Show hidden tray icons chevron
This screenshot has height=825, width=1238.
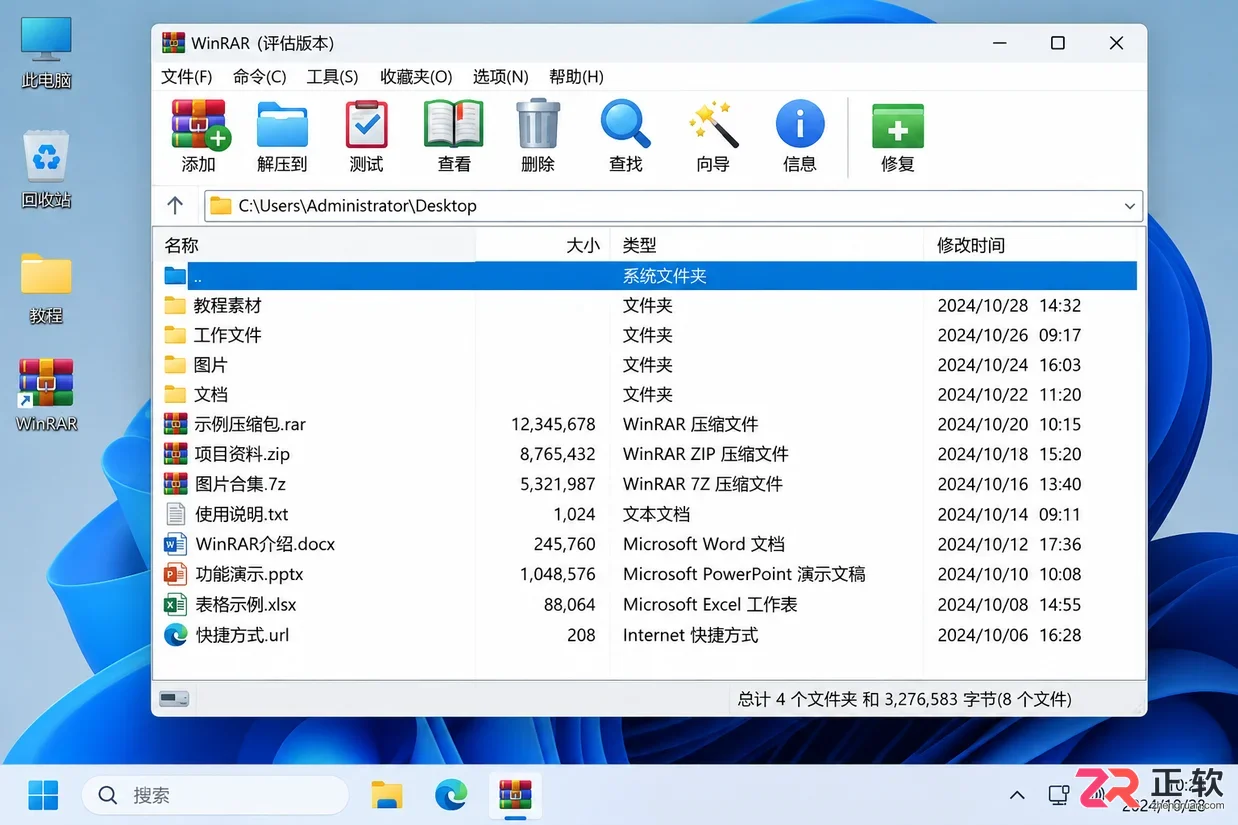(x=1017, y=796)
